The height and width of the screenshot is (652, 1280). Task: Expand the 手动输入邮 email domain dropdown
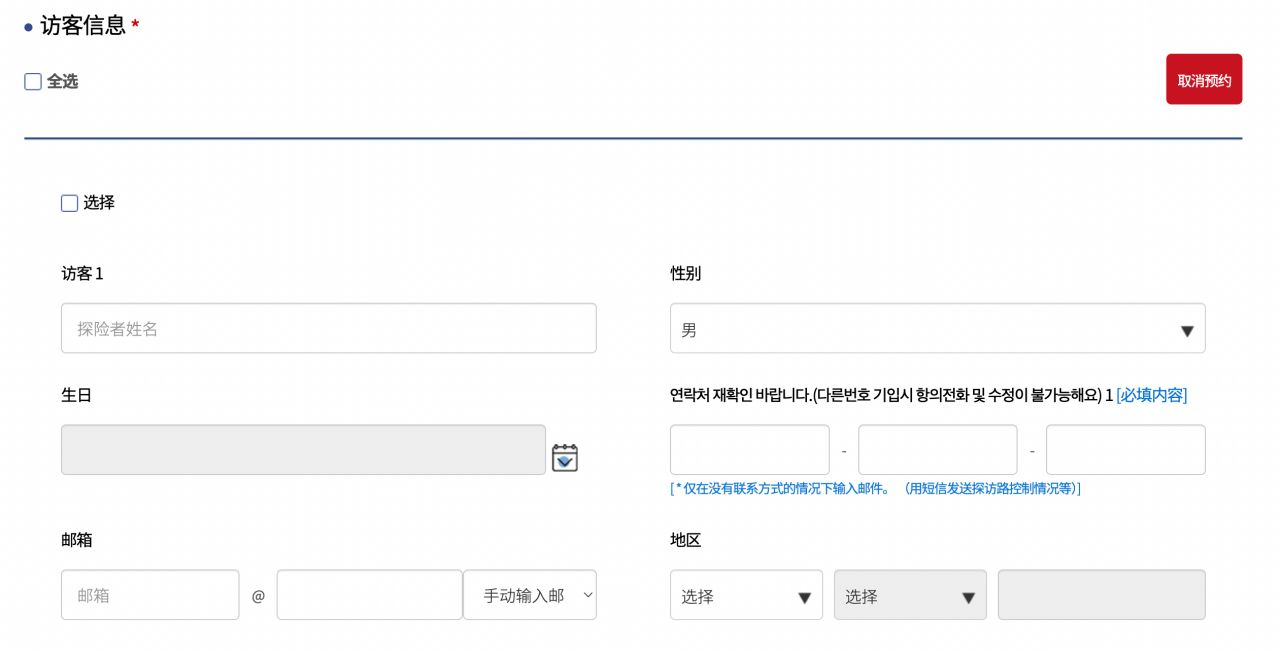[530, 595]
